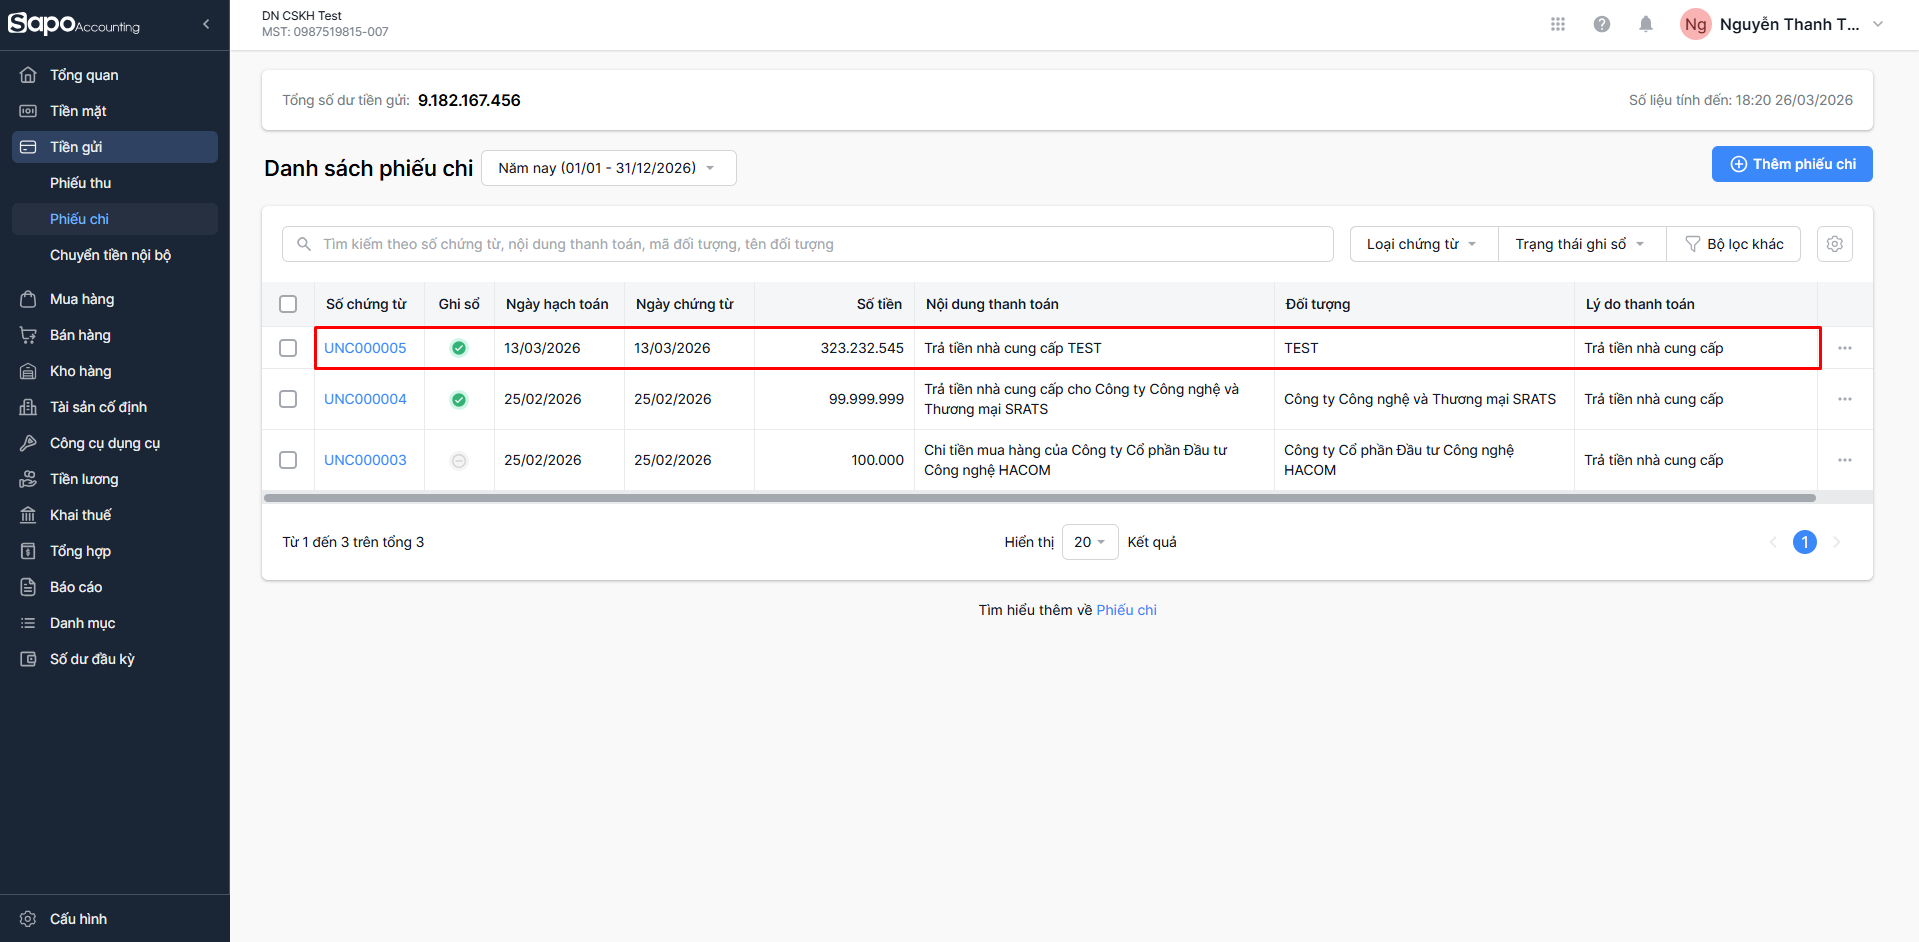
Task: Click the horizontal table scrollbar
Action: (1040, 497)
